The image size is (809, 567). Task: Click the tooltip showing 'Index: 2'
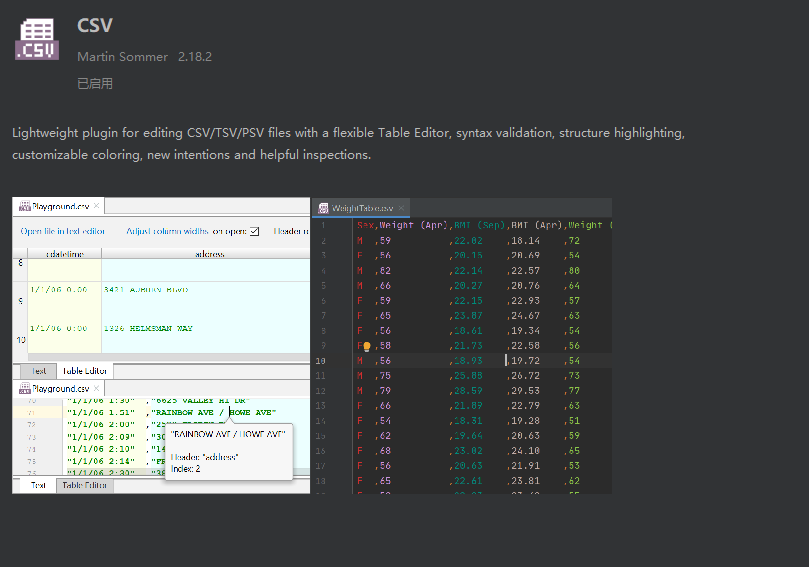229,452
